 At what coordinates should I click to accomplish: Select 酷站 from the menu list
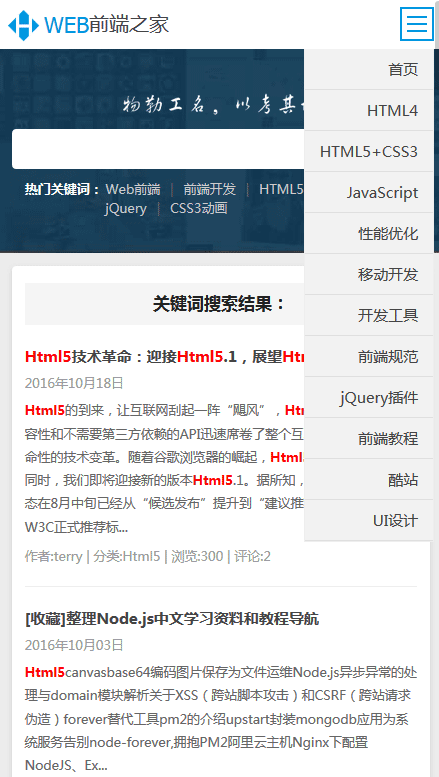point(369,480)
